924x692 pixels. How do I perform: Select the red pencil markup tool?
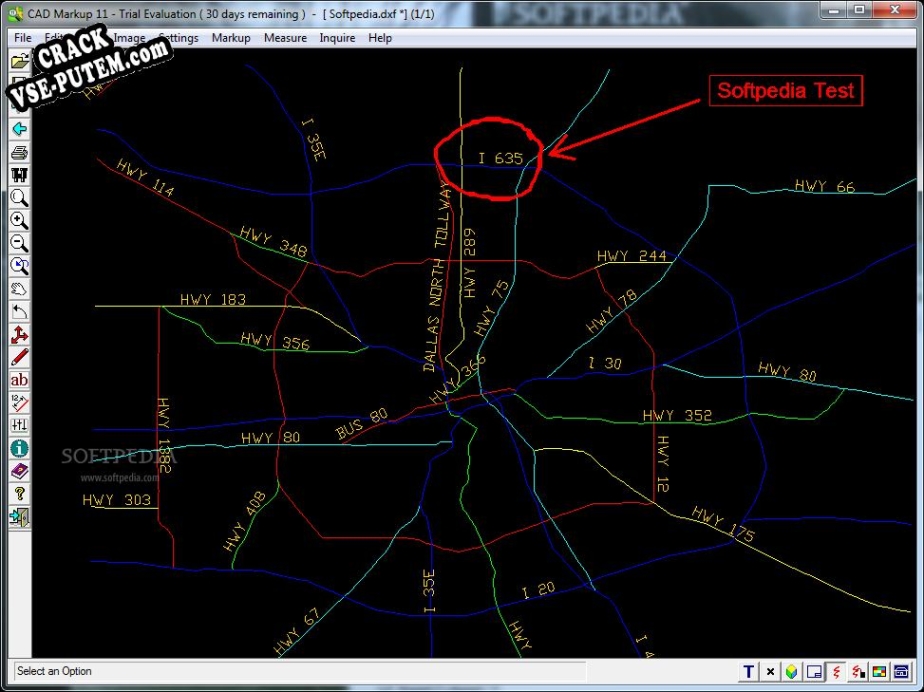(x=19, y=357)
